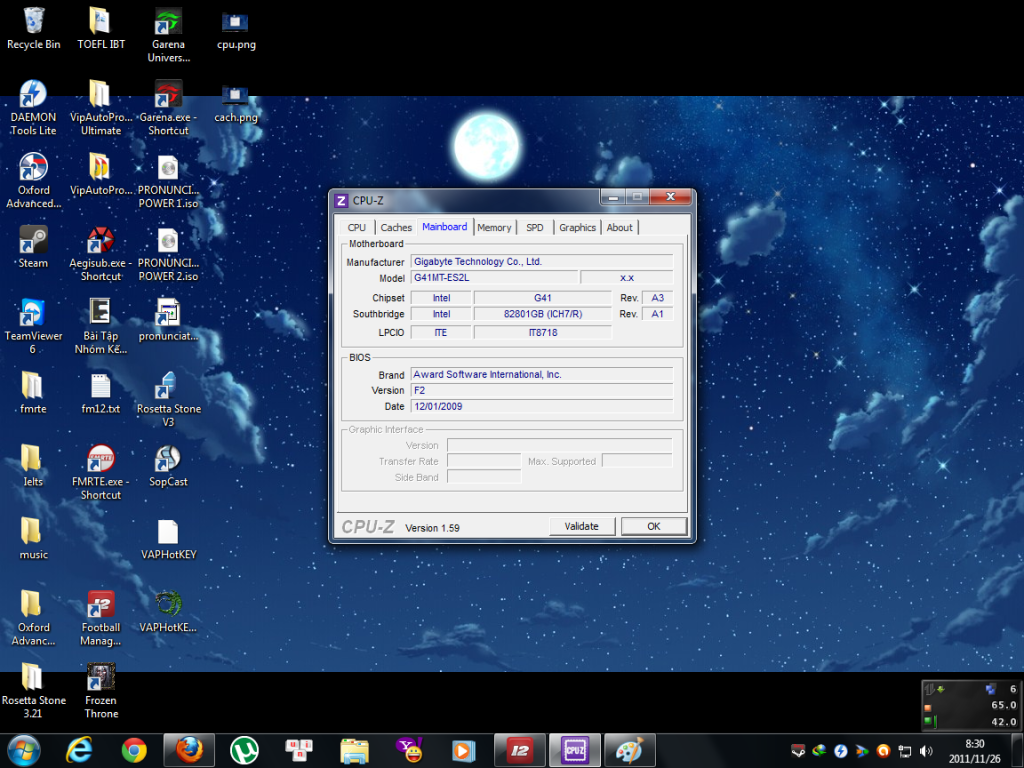Open the About tab in CPU-Z

pyautogui.click(x=620, y=227)
